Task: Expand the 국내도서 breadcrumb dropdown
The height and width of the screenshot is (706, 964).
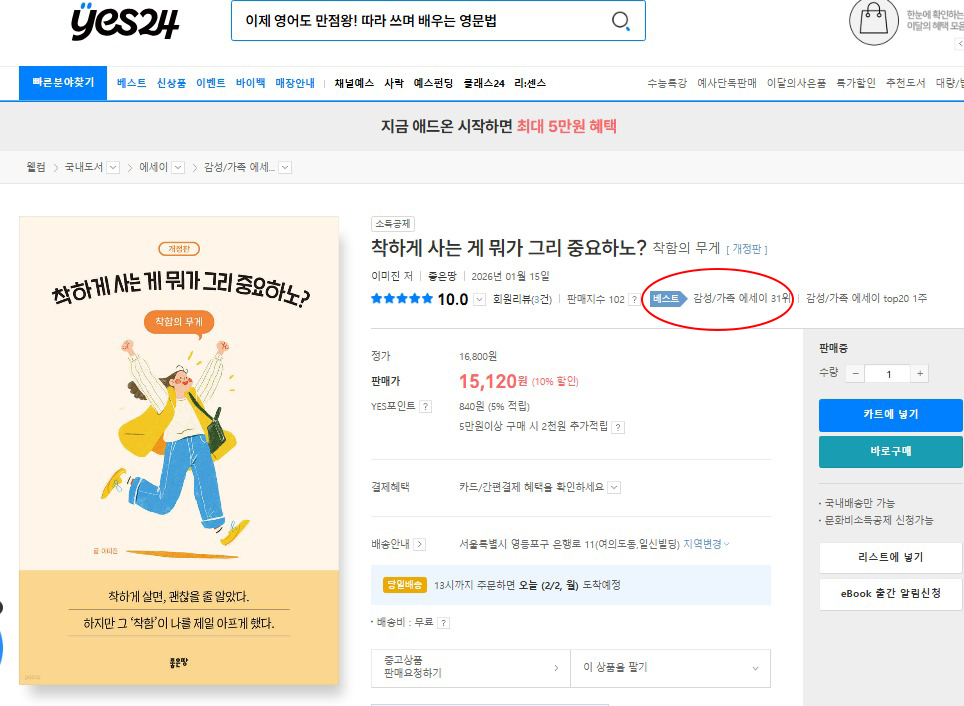Action: [x=113, y=167]
